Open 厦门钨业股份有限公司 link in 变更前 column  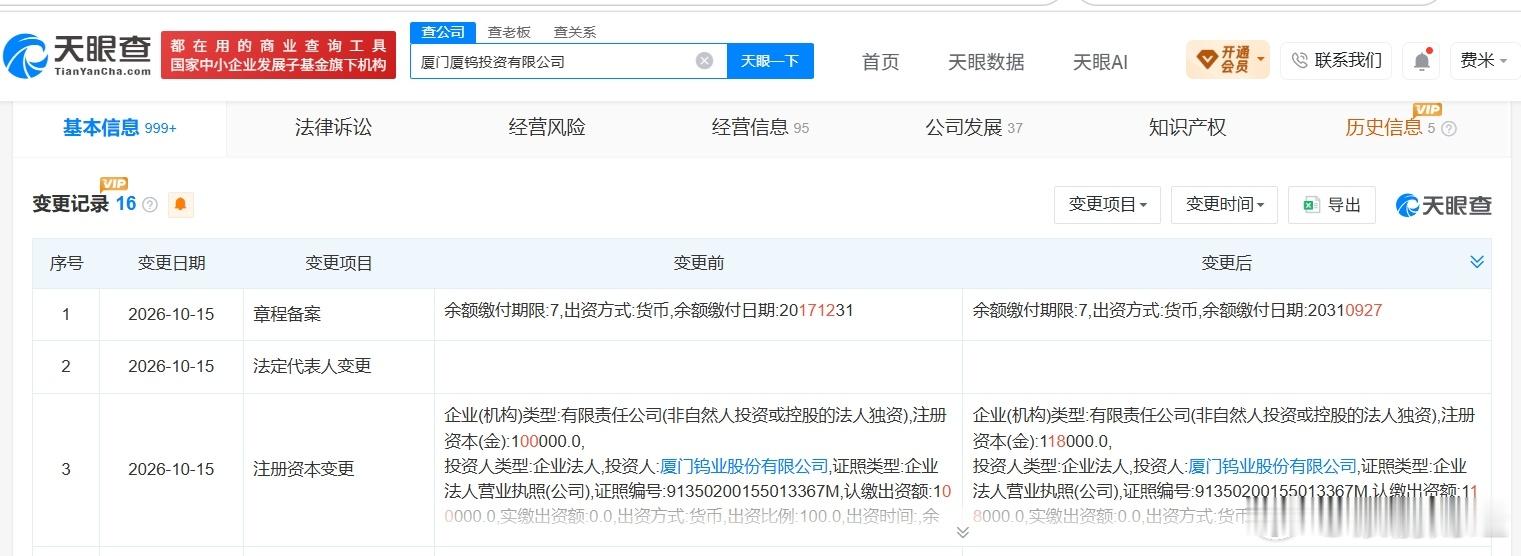tap(744, 466)
